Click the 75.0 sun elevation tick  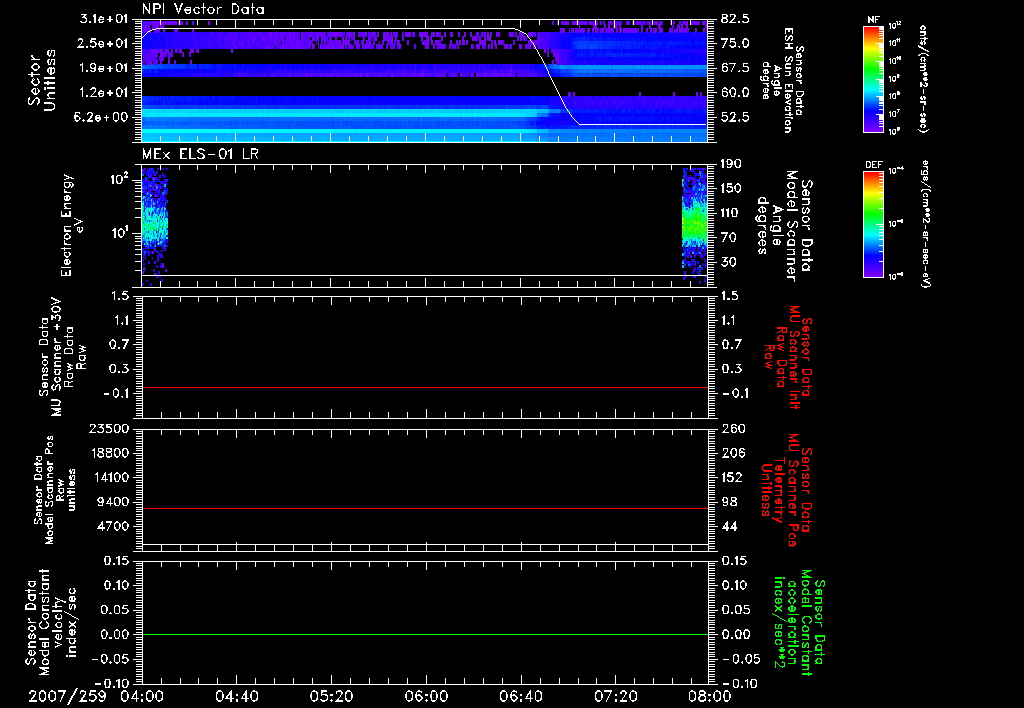[735, 43]
